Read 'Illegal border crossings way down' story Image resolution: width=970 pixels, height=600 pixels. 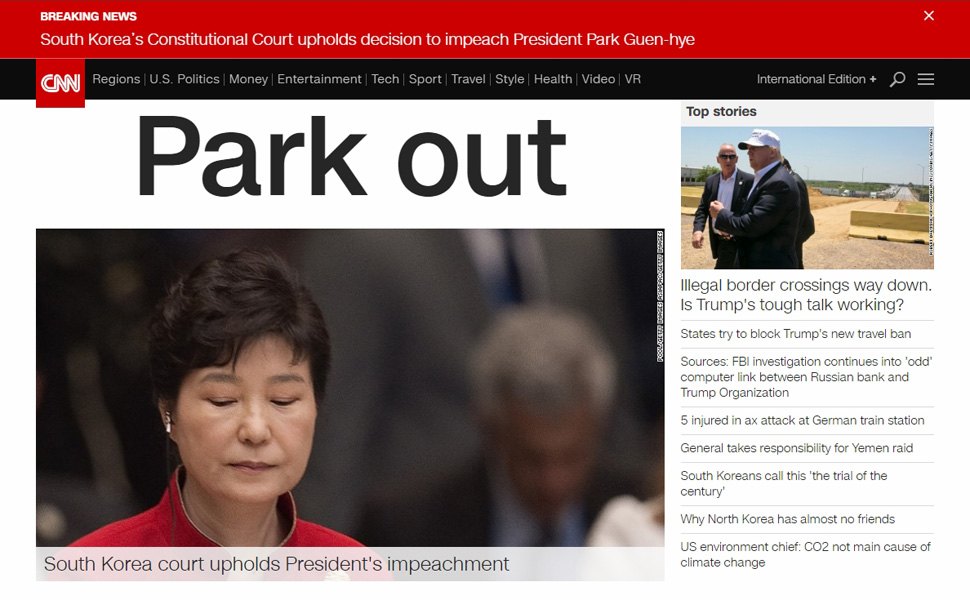[806, 295]
